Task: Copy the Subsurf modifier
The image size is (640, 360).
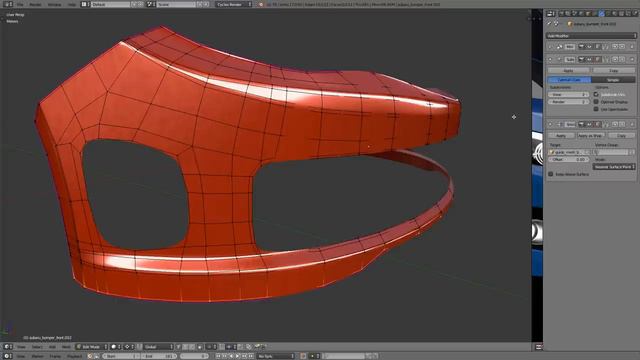Action: point(613,71)
